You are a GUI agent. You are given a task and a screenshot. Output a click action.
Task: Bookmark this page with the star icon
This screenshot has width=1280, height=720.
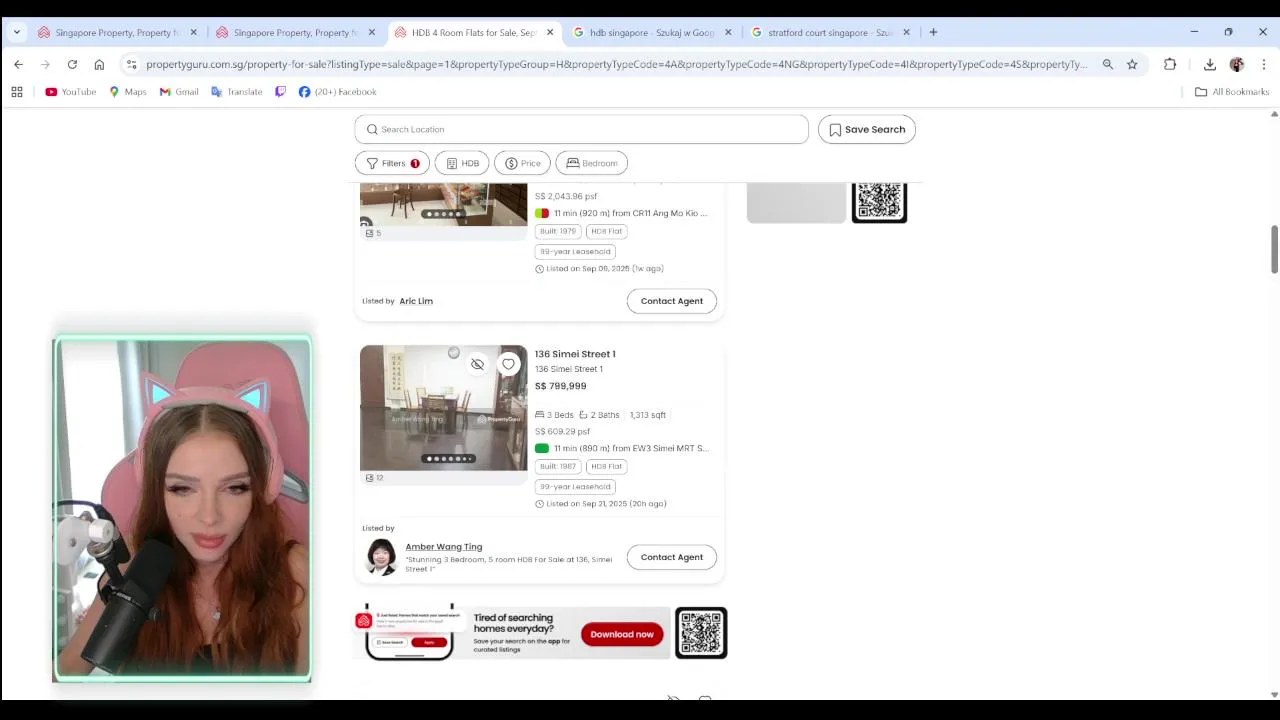pyautogui.click(x=1132, y=64)
